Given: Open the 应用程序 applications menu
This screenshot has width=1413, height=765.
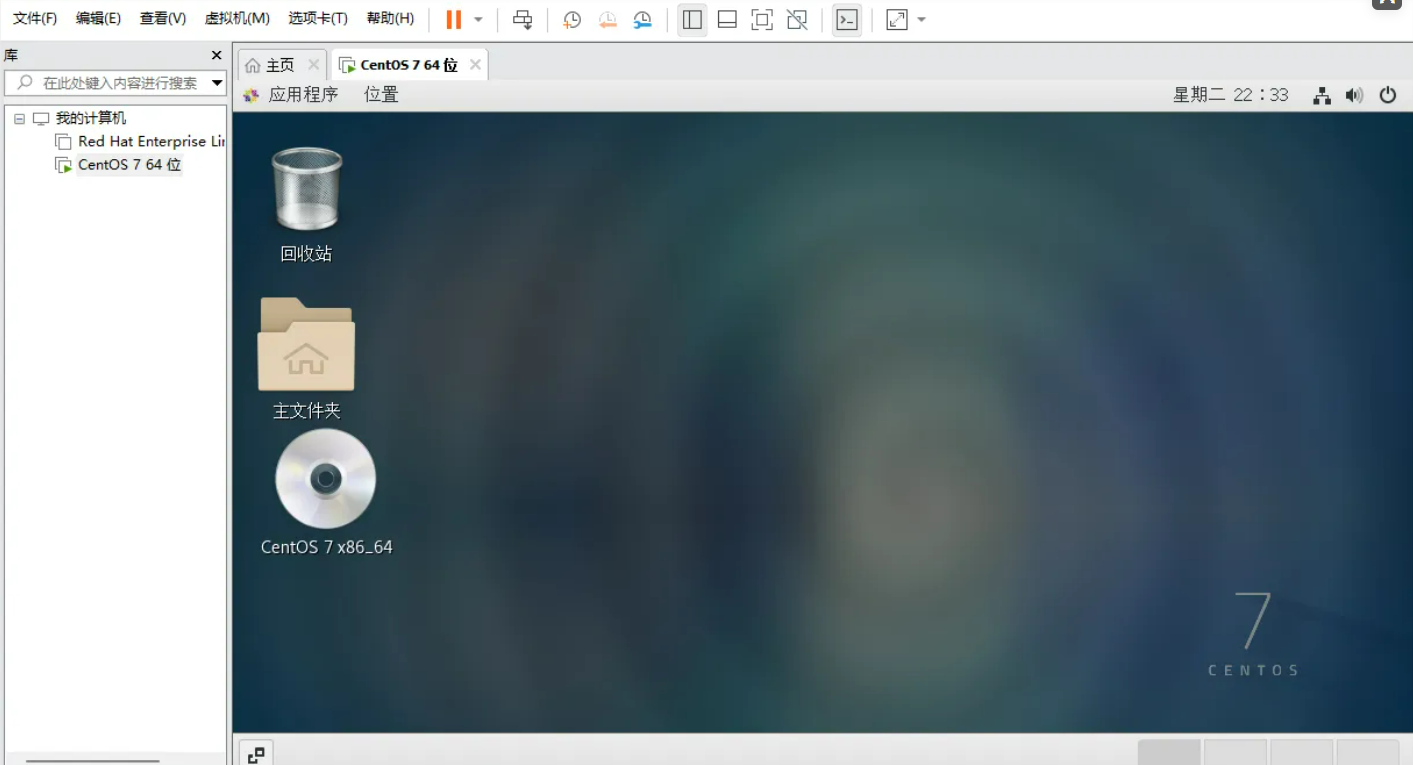Looking at the screenshot, I should pyautogui.click(x=303, y=95).
